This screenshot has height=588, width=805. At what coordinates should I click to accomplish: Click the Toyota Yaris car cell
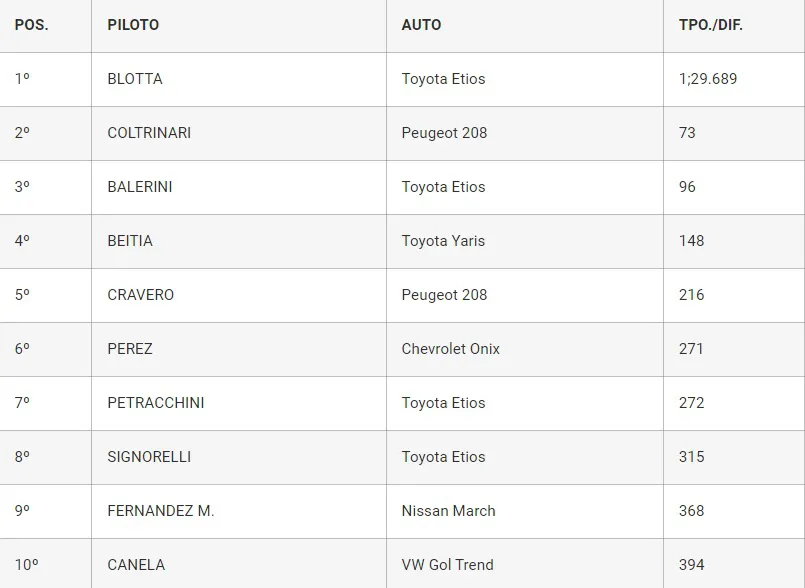point(443,241)
